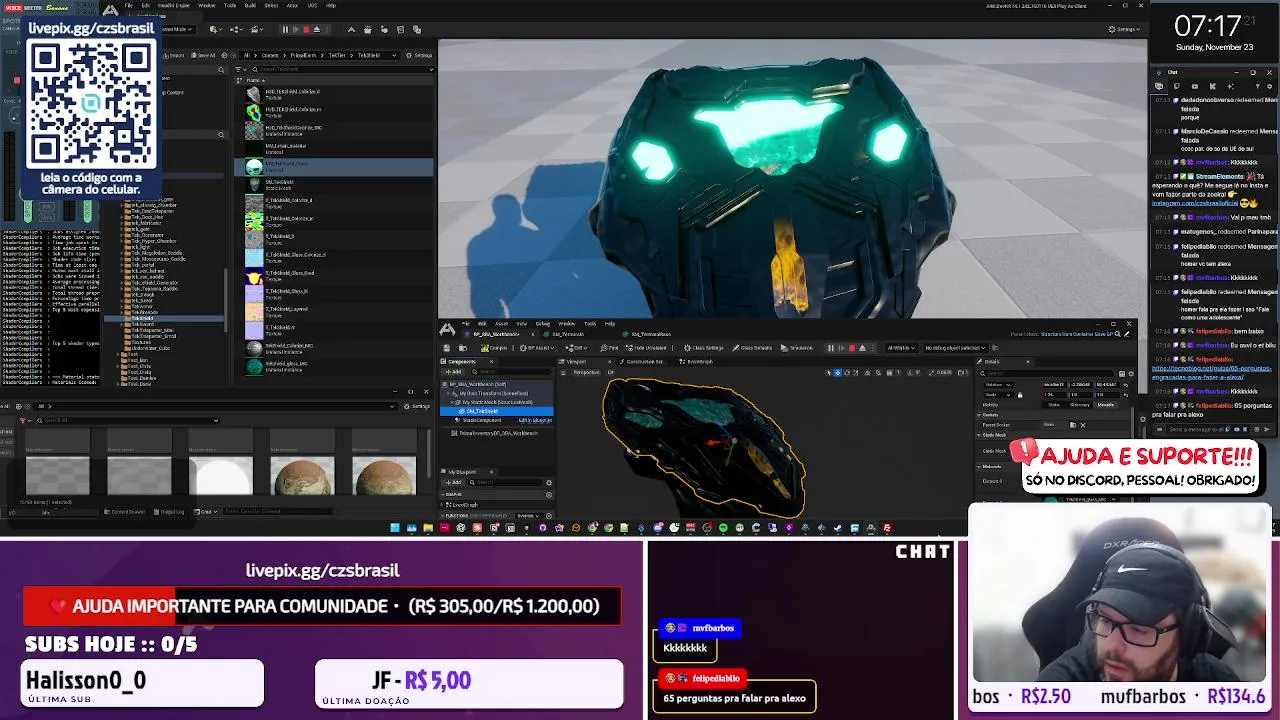Set Mobility to Stationary
1280x720 pixels.
click(x=1080, y=405)
